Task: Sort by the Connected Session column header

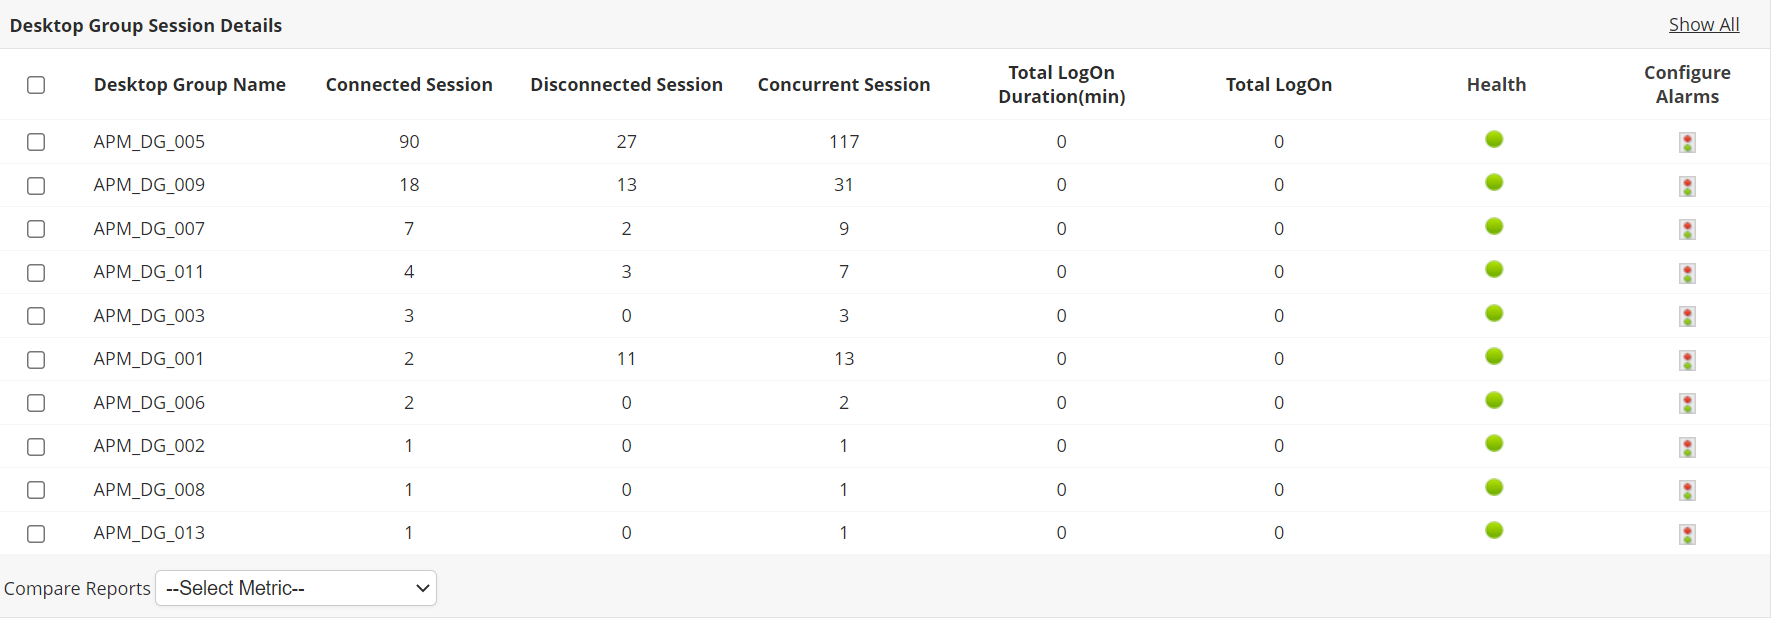Action: click(x=409, y=84)
